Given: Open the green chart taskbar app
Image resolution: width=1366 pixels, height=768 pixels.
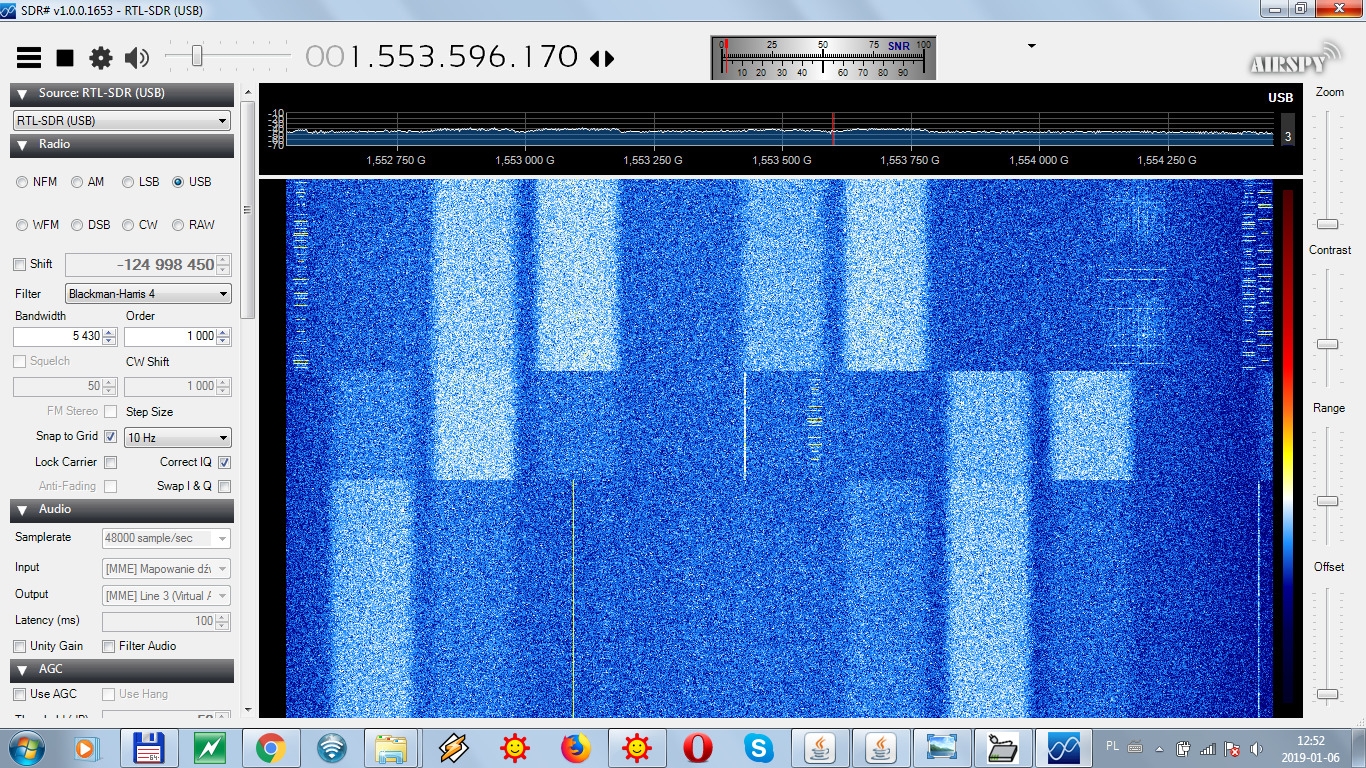Looking at the screenshot, I should pos(209,748).
